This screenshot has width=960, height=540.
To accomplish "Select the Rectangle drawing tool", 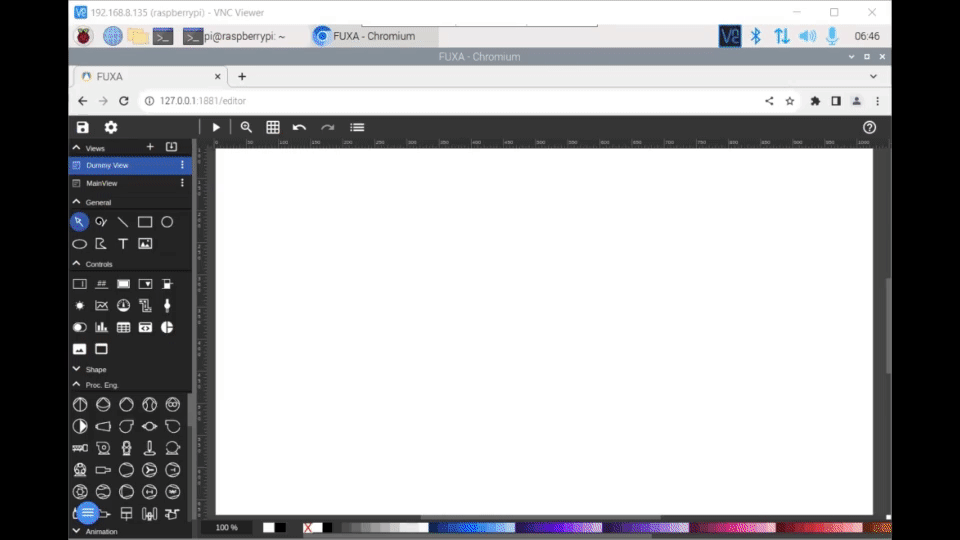I will tap(145, 222).
